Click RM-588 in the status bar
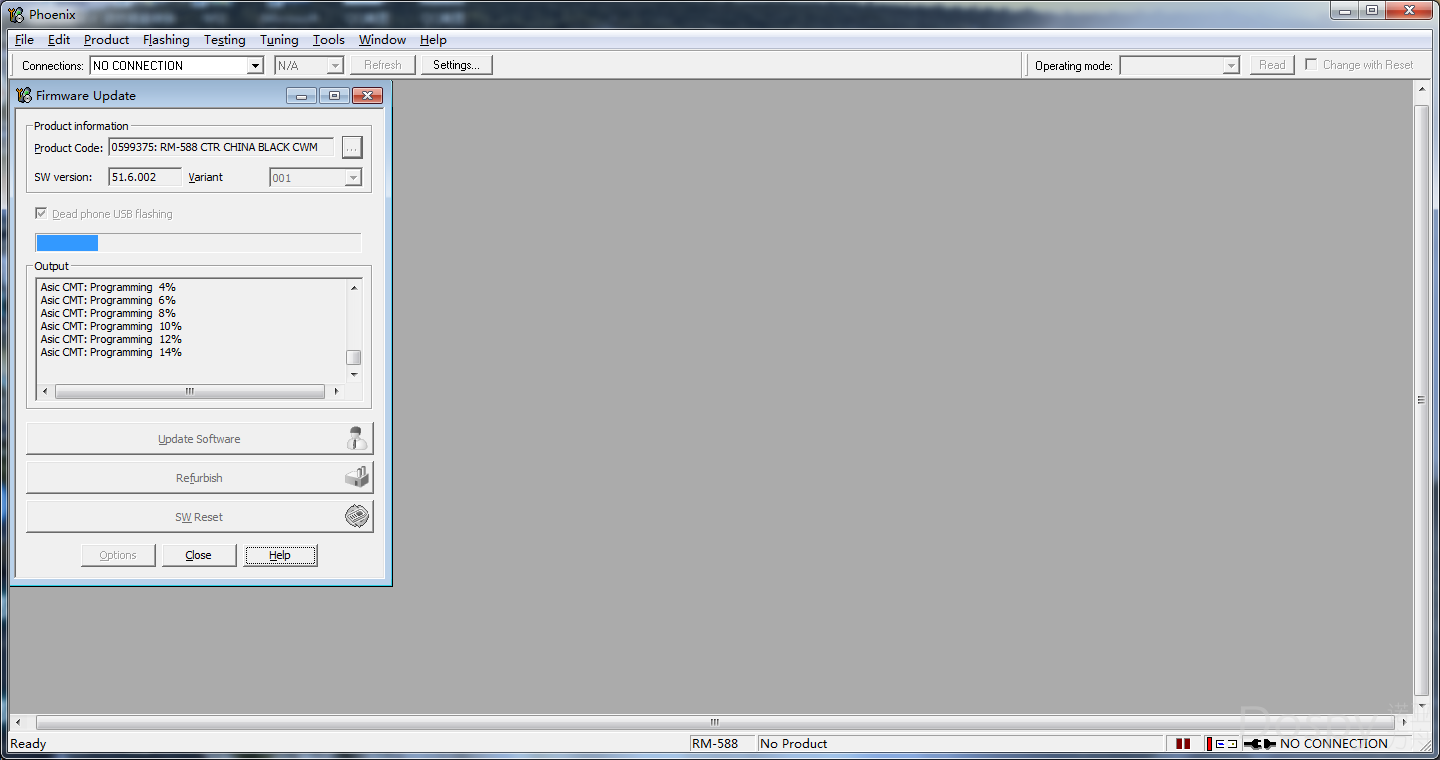 pos(715,743)
